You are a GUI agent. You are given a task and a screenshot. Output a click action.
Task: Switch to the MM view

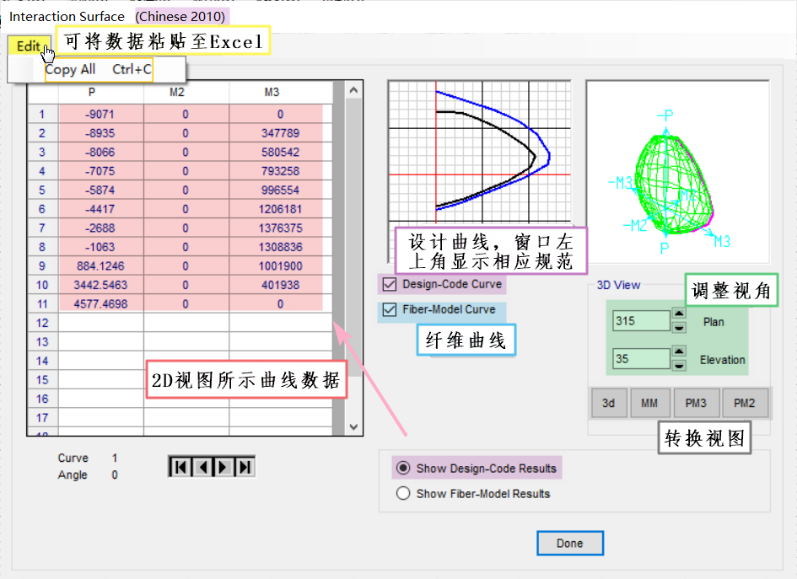click(x=649, y=403)
